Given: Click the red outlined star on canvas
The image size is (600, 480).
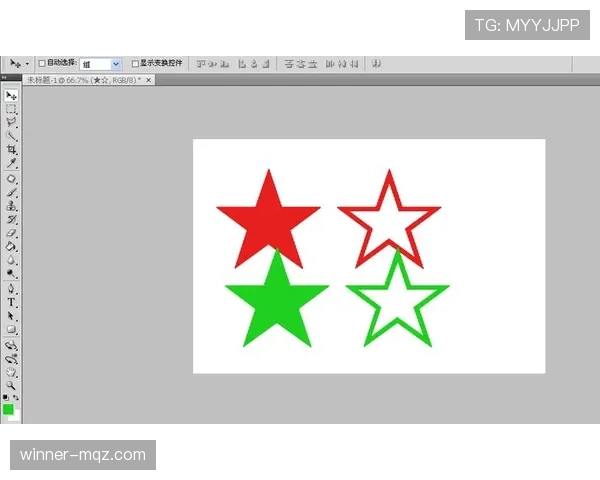Looking at the screenshot, I should pyautogui.click(x=389, y=219).
